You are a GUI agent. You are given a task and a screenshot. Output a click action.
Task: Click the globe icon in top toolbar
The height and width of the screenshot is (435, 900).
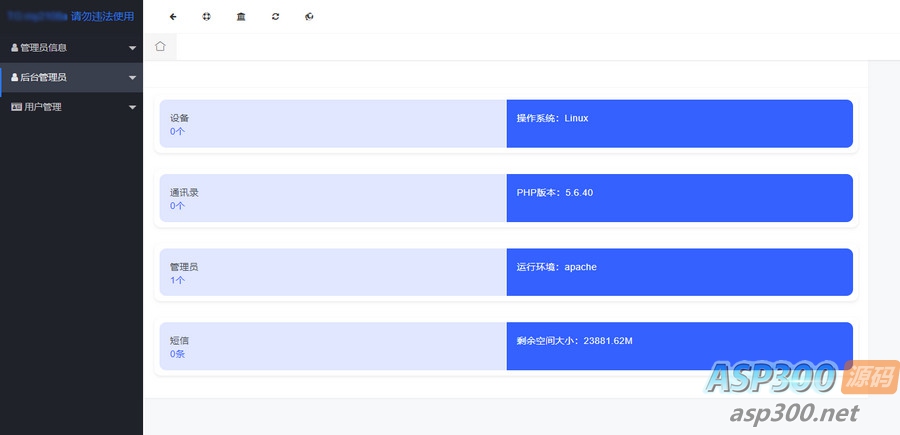point(309,17)
